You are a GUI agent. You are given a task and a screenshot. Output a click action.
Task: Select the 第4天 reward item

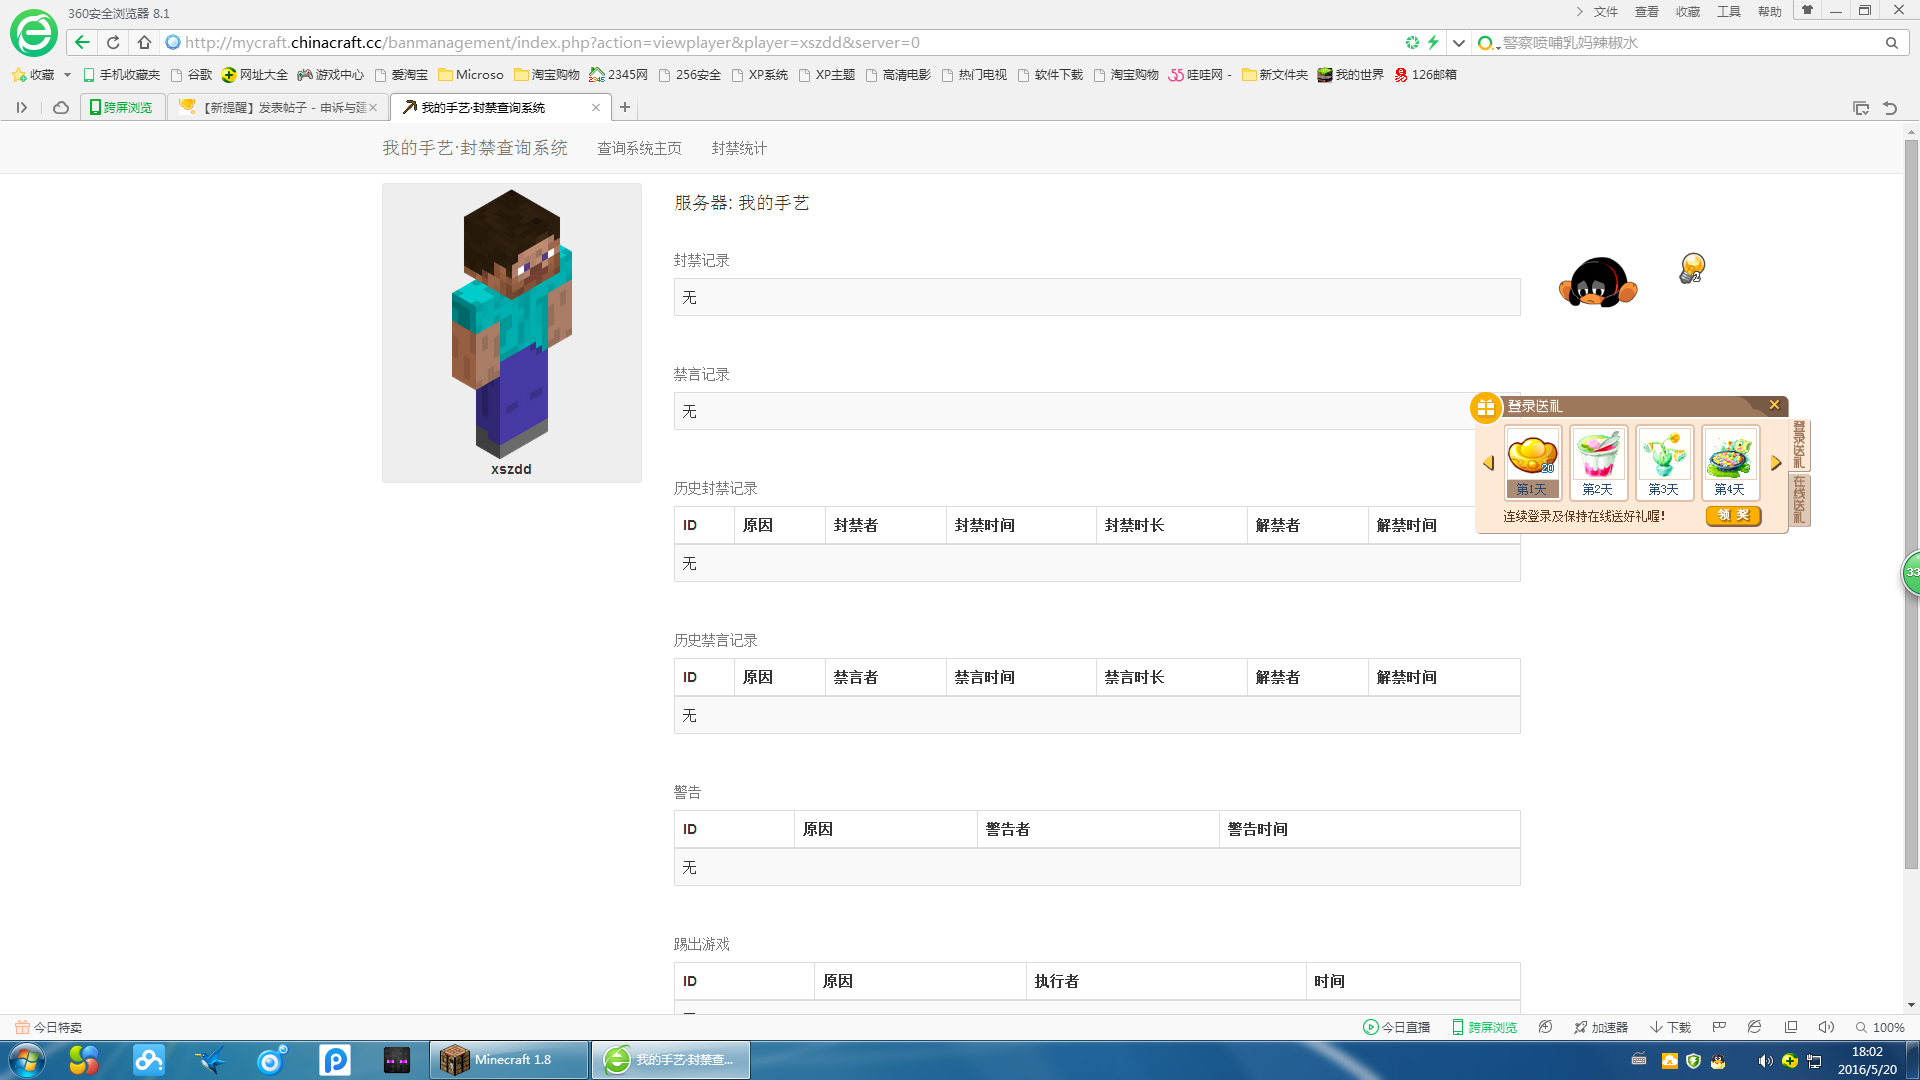point(1730,462)
